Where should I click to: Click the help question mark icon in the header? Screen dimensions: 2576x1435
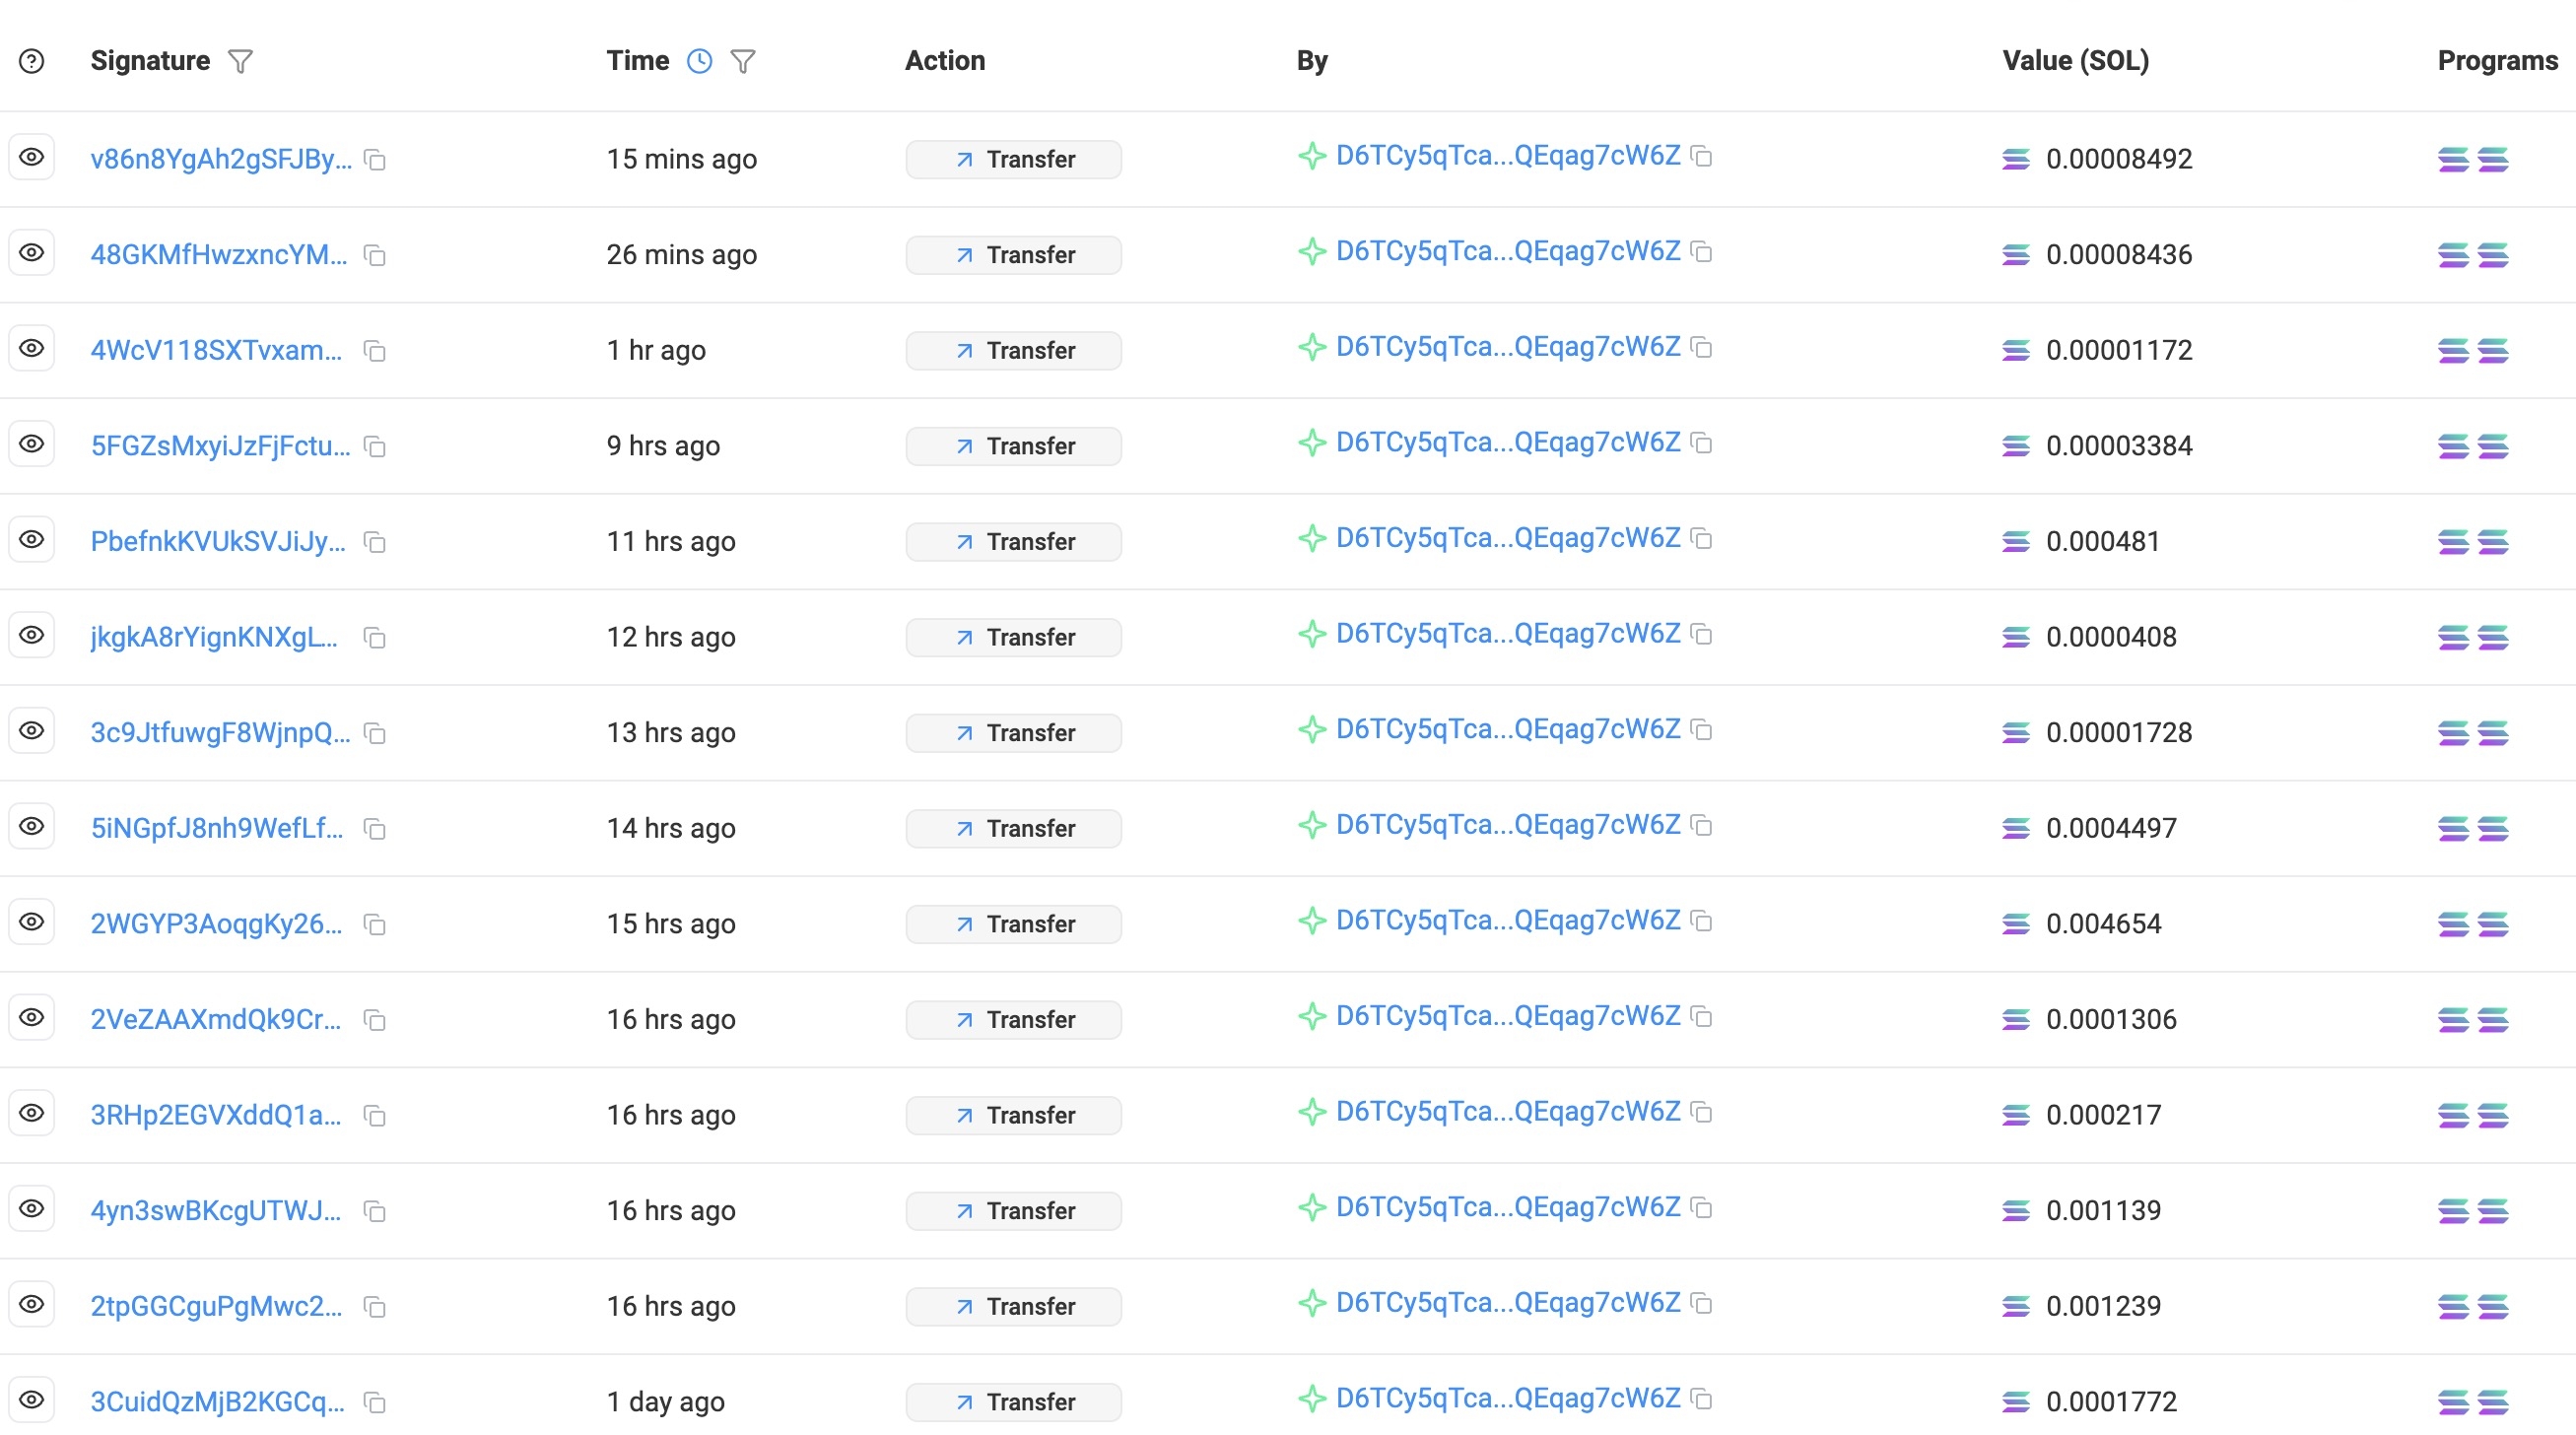point(32,62)
